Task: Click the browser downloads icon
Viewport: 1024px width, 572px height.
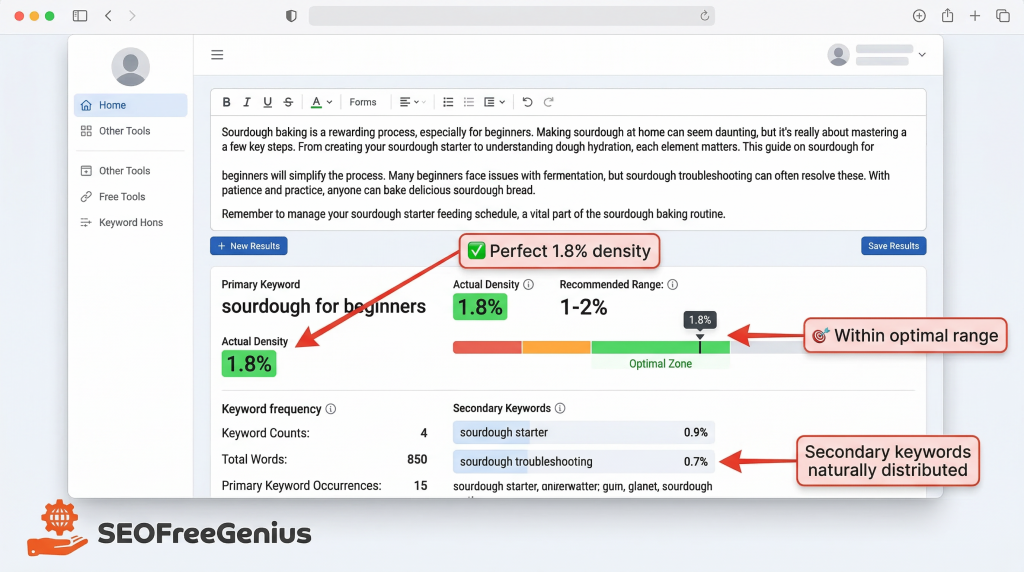Action: tap(919, 16)
